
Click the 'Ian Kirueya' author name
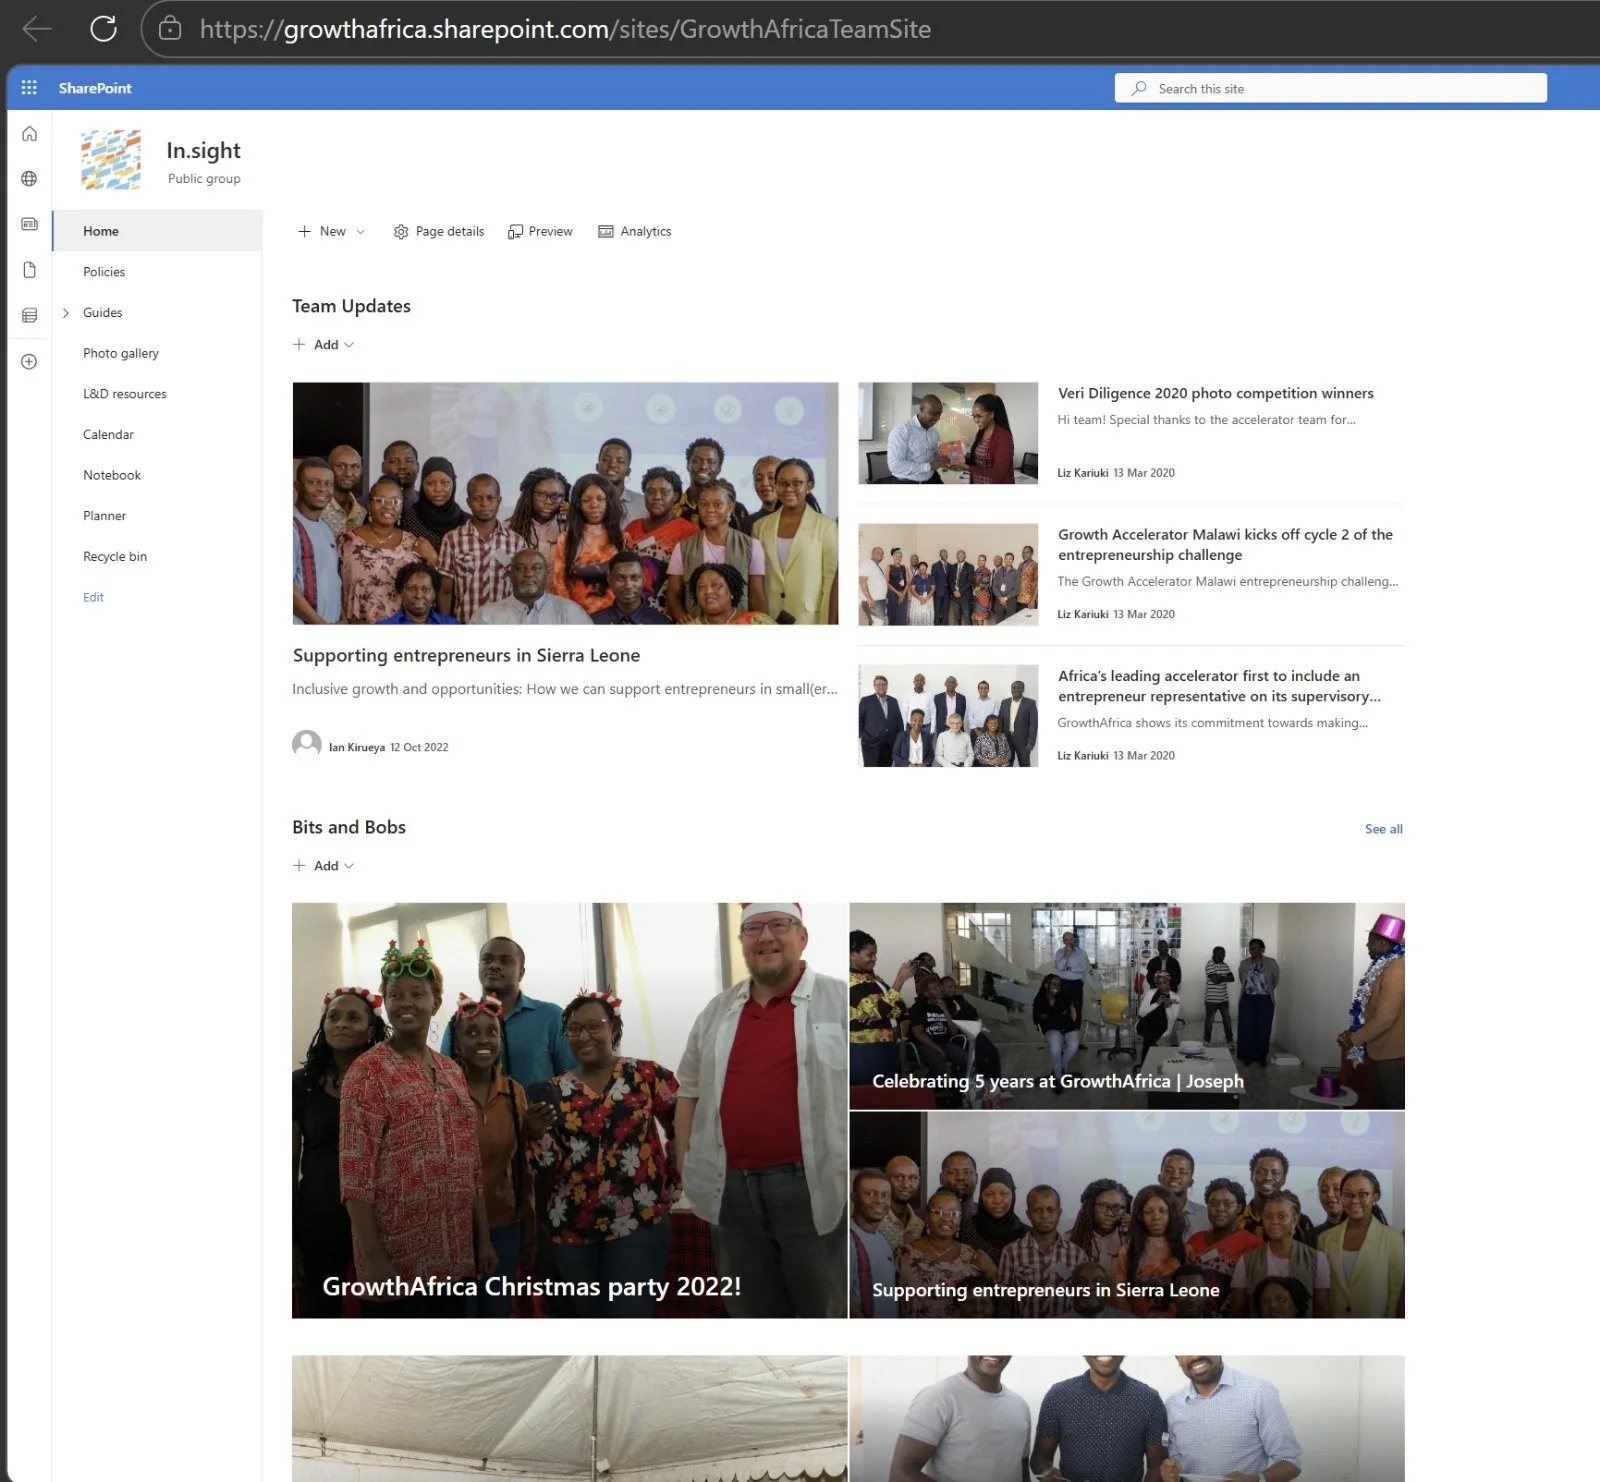pos(357,747)
